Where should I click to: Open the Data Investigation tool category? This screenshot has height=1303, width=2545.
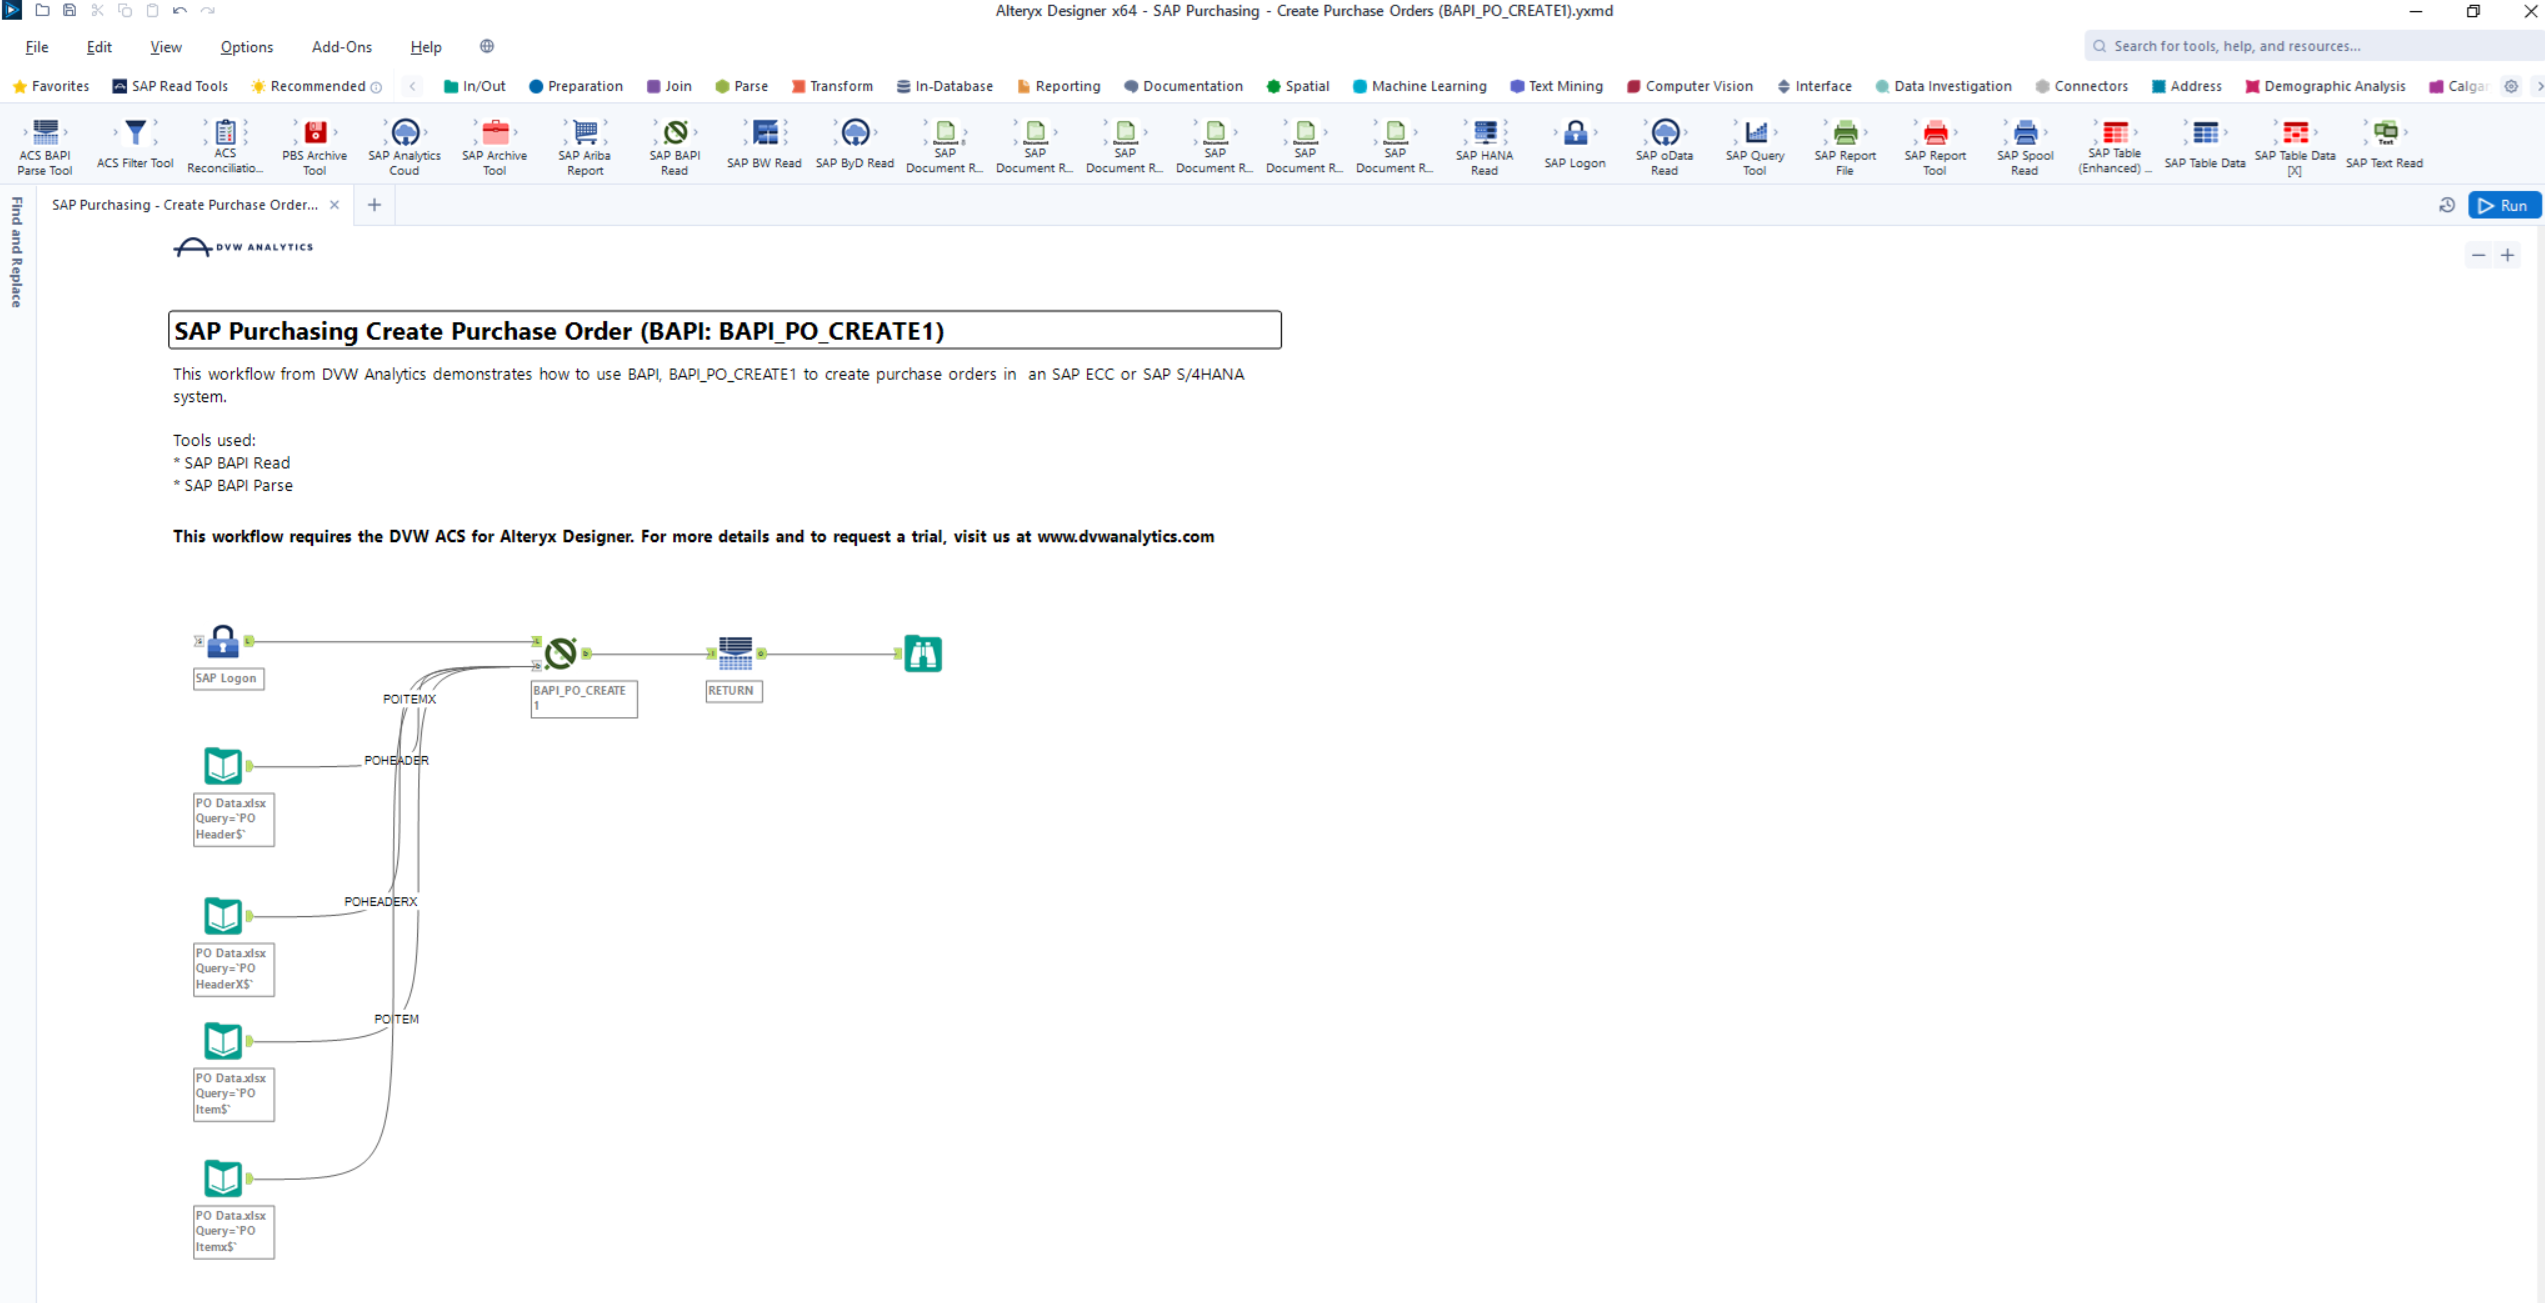click(1943, 86)
